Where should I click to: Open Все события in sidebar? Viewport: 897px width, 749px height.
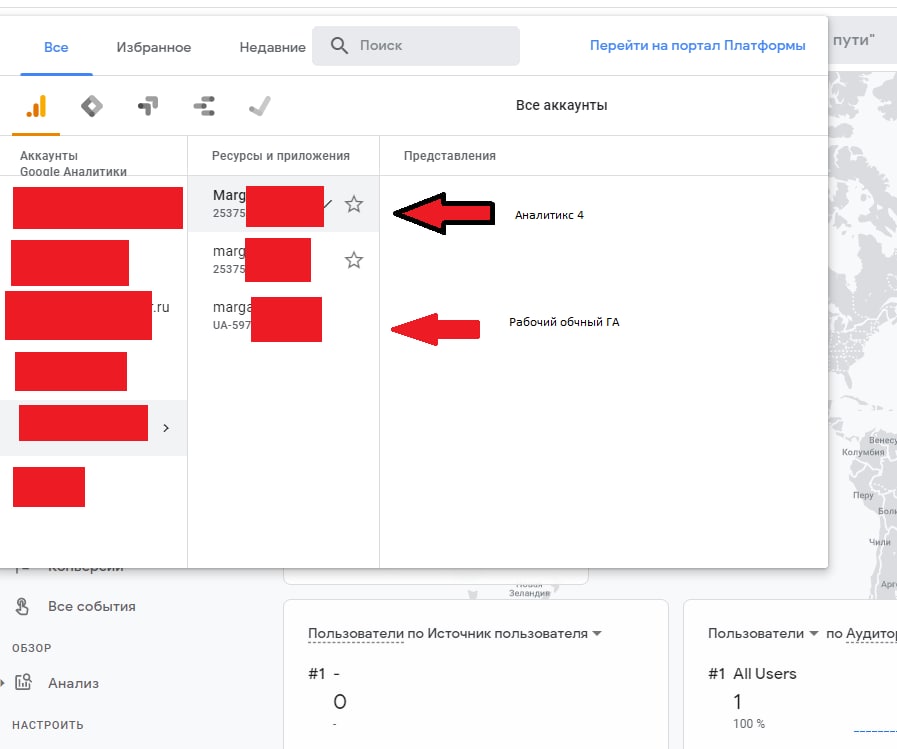pos(92,607)
